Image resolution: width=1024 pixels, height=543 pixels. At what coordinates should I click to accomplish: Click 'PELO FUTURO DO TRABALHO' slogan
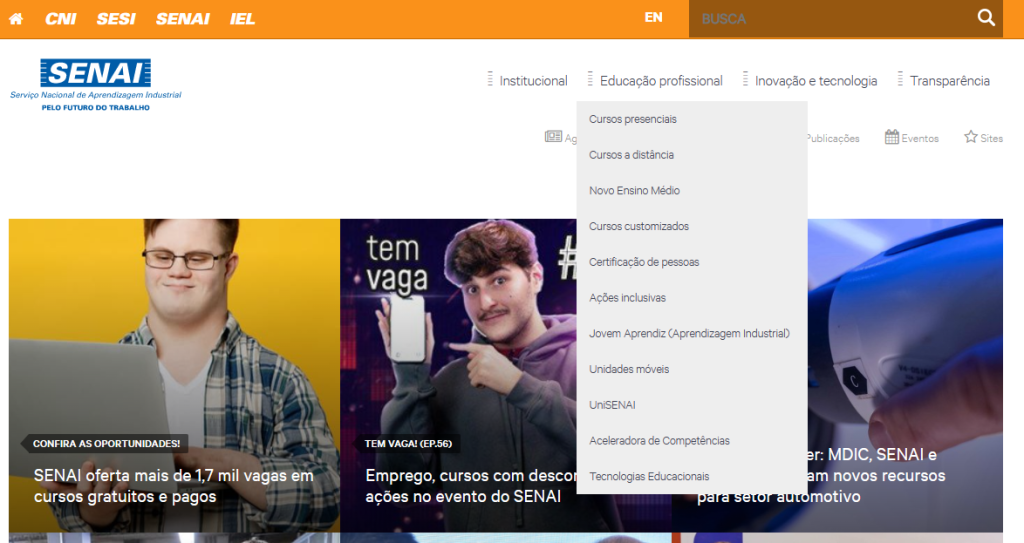[95, 108]
